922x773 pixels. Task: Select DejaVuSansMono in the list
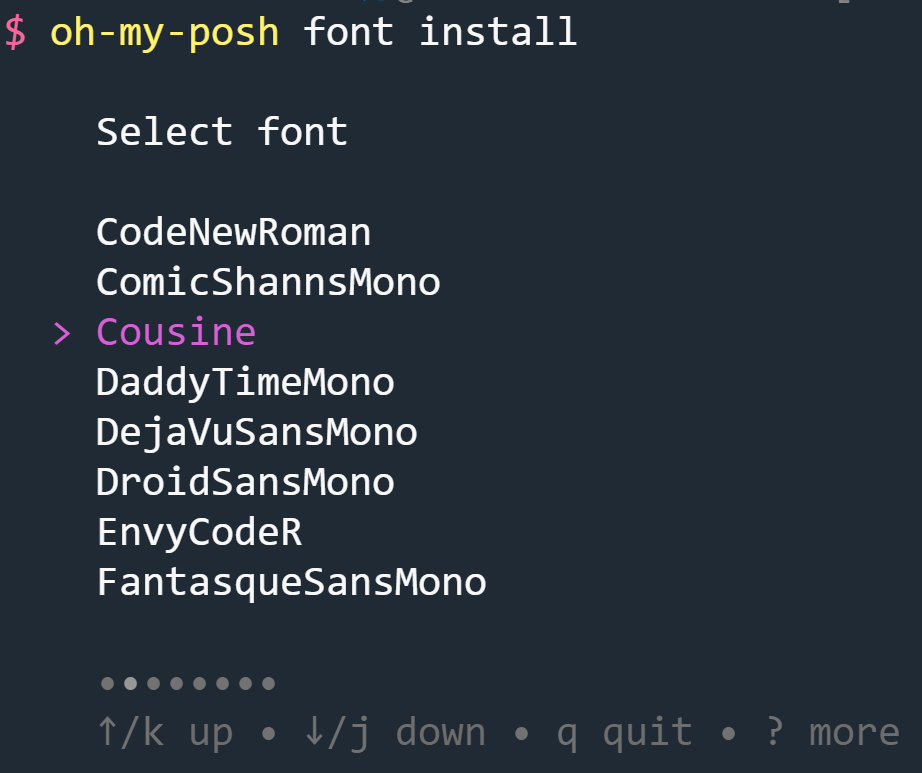click(x=256, y=433)
